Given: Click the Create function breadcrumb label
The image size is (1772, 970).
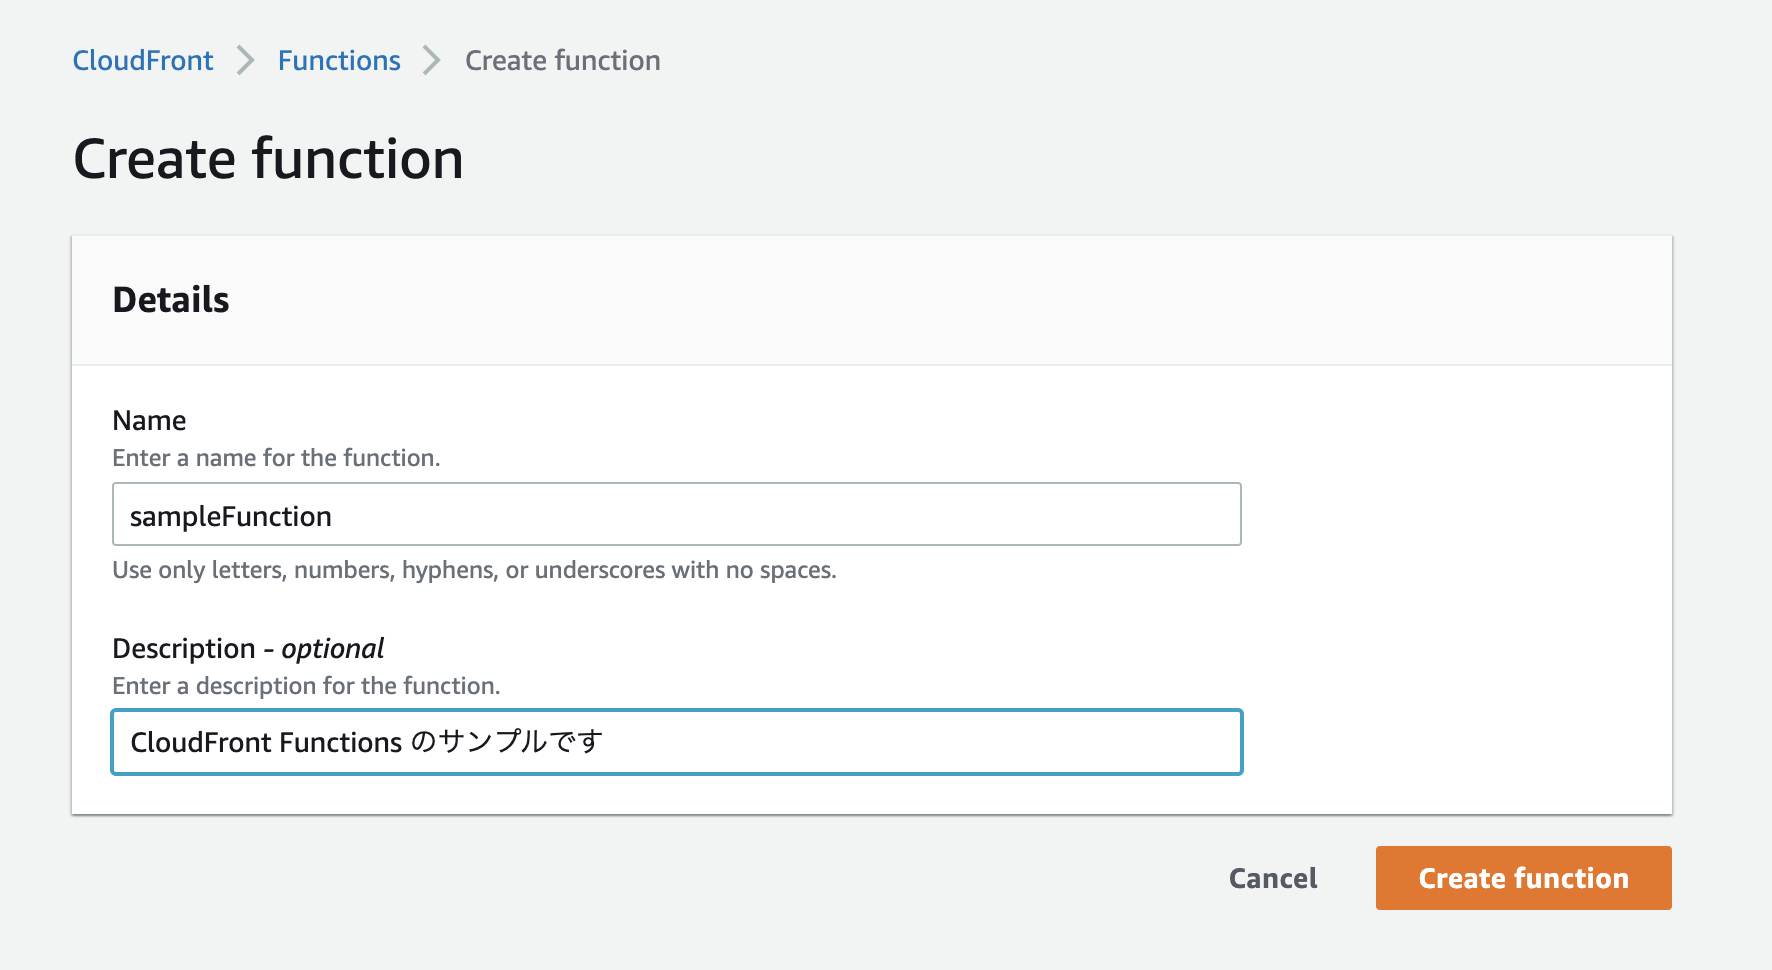Looking at the screenshot, I should [x=561, y=60].
